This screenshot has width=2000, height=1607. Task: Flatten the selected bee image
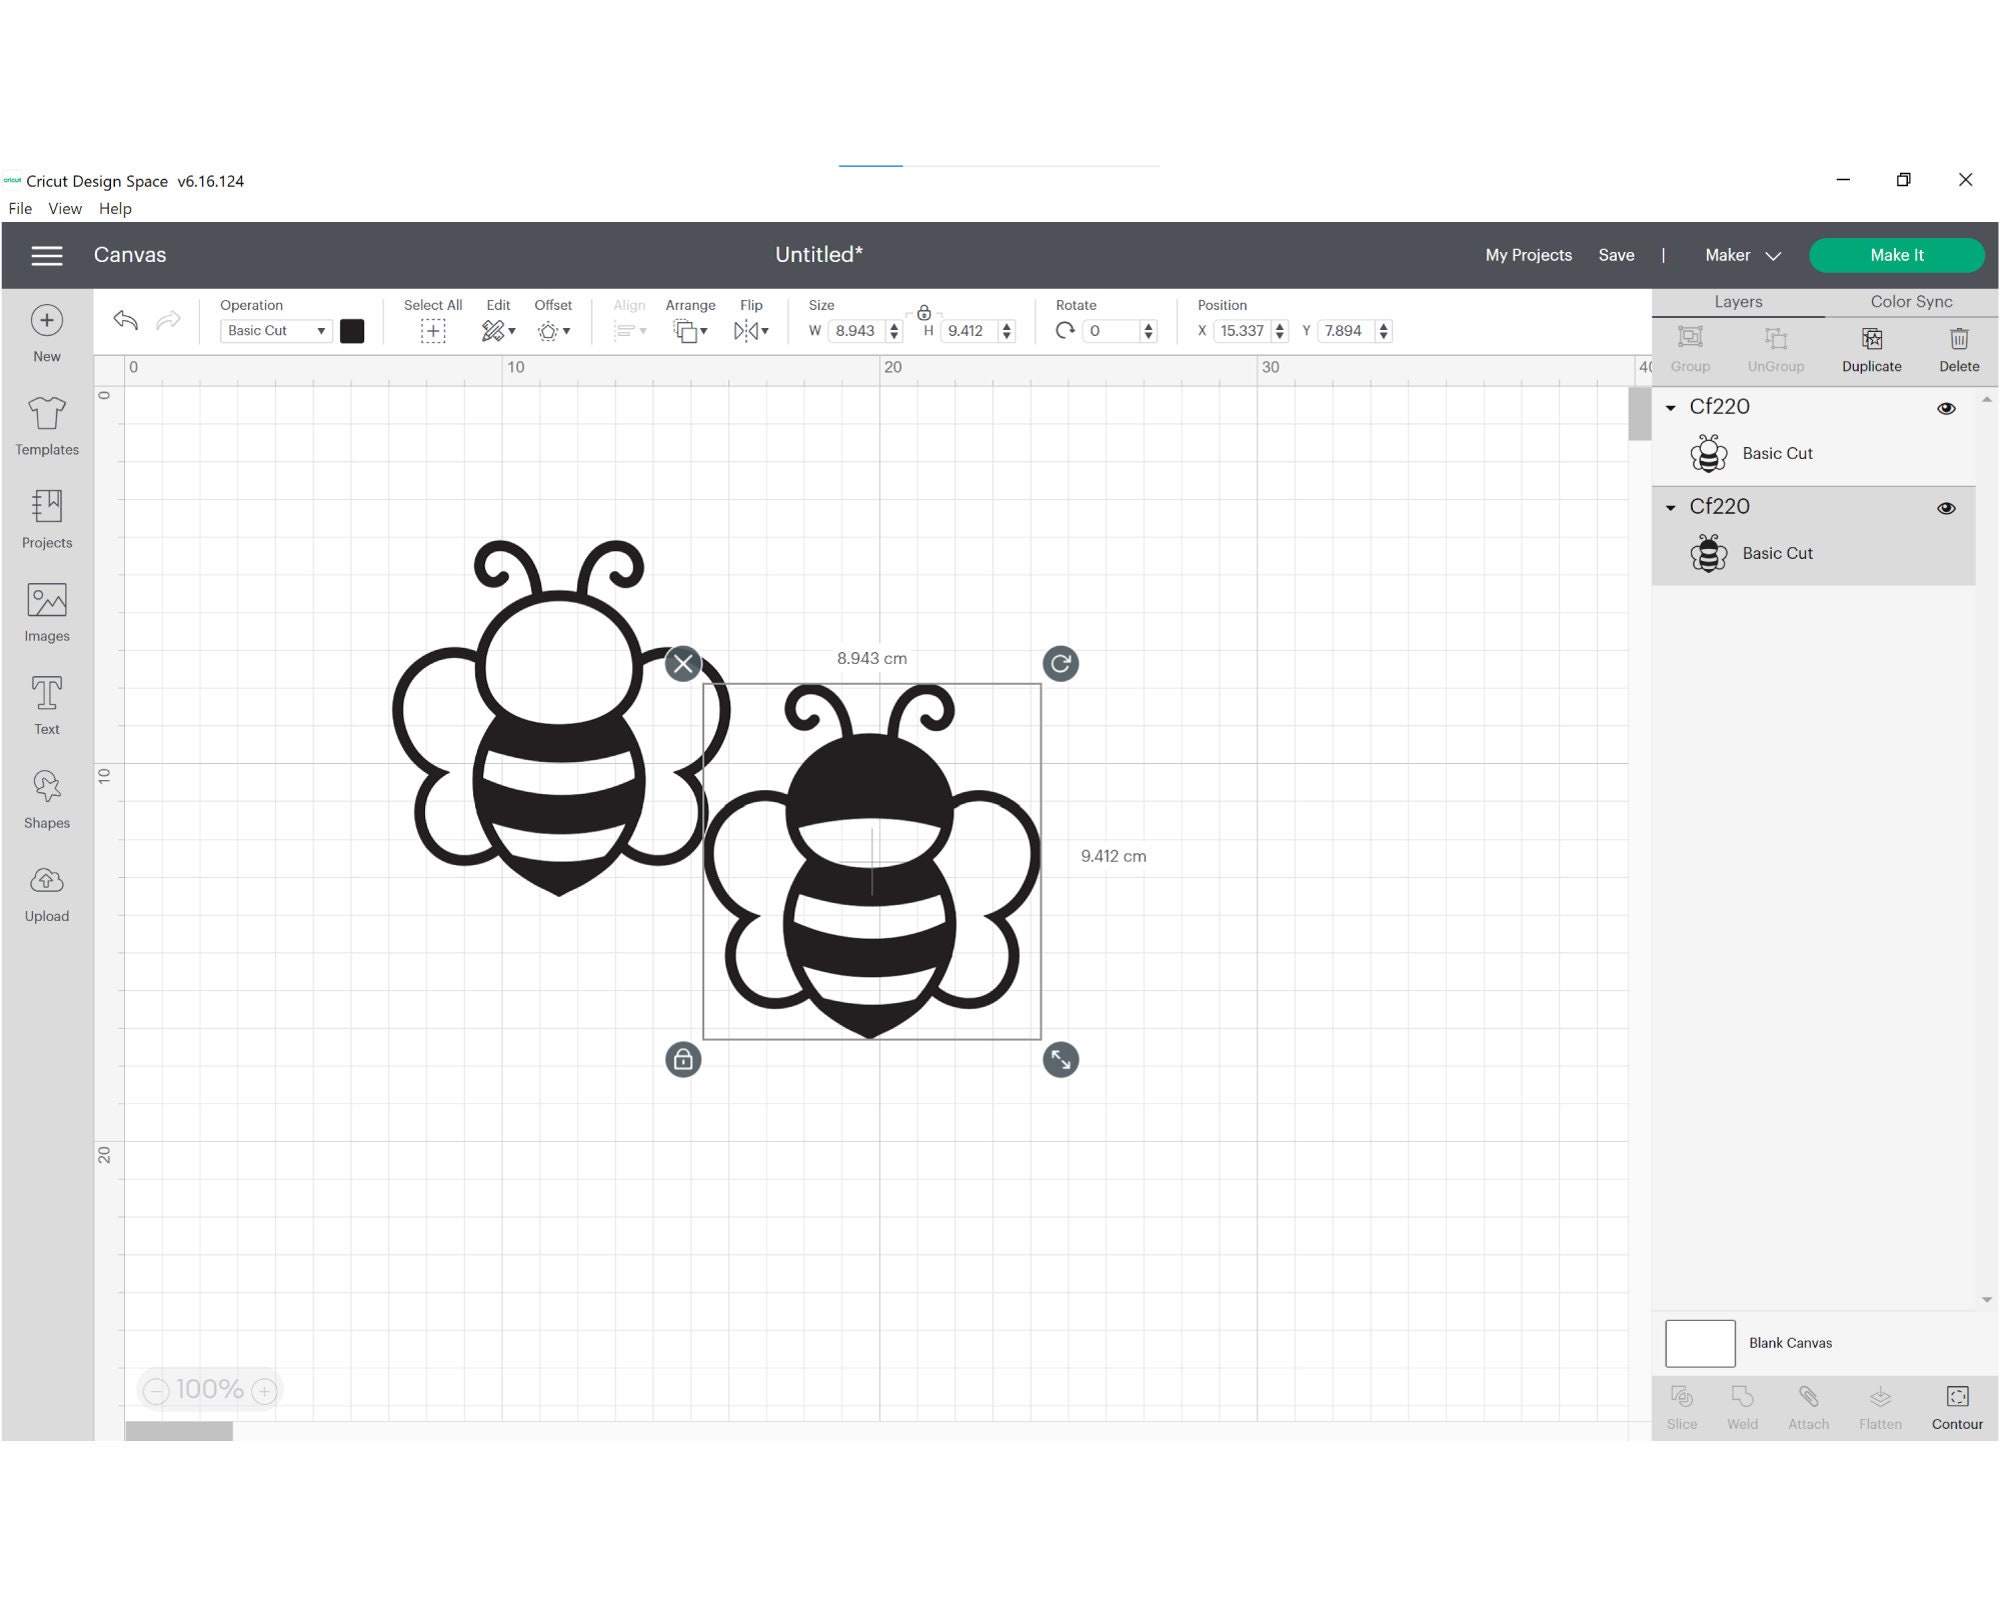pos(1881,1405)
